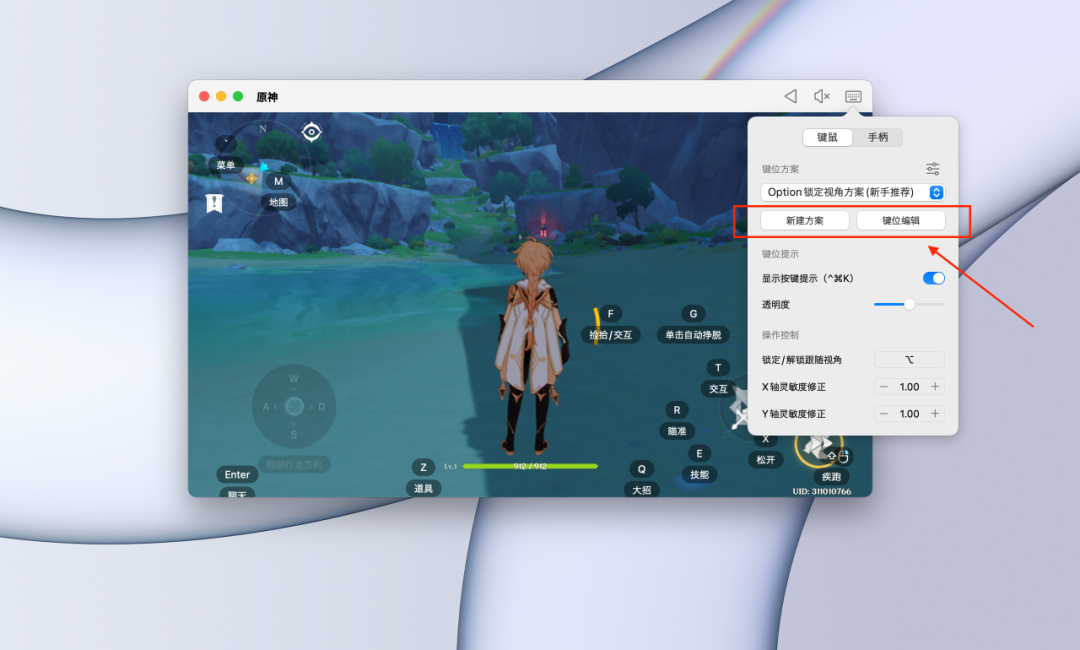Screen dimensions: 1080x650
Task: Click the T key hint bubble
Action: tap(718, 368)
